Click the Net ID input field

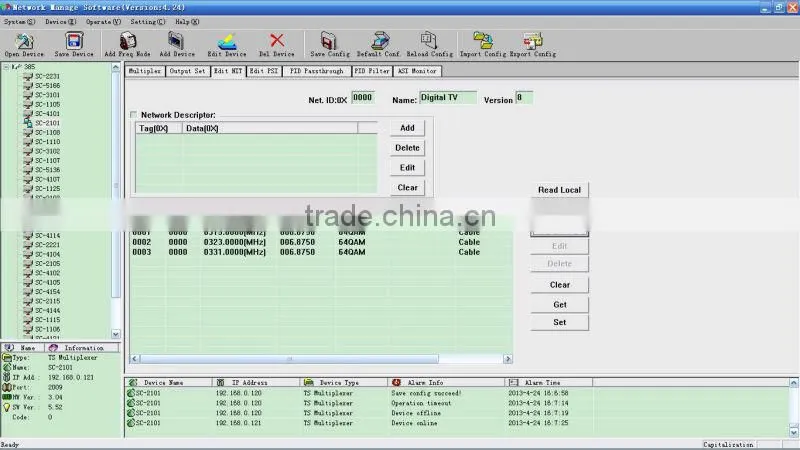(x=363, y=97)
